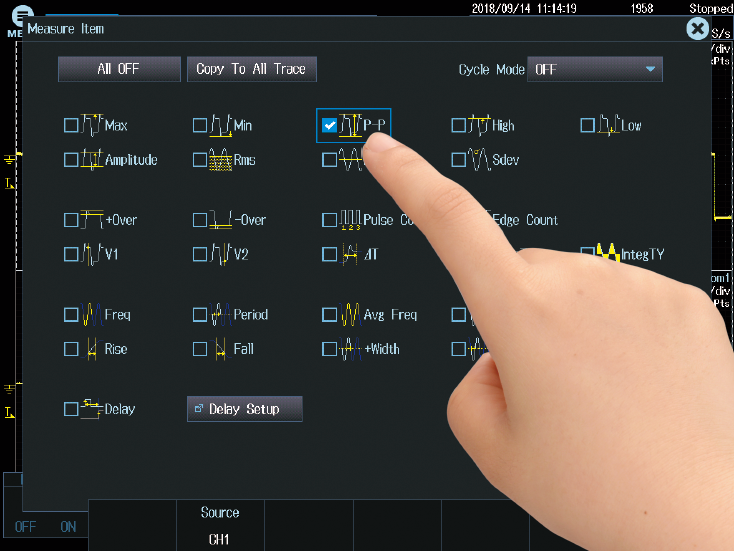Tick the +Width checkbox
Viewport: 734px width, 551px height.
point(330,349)
